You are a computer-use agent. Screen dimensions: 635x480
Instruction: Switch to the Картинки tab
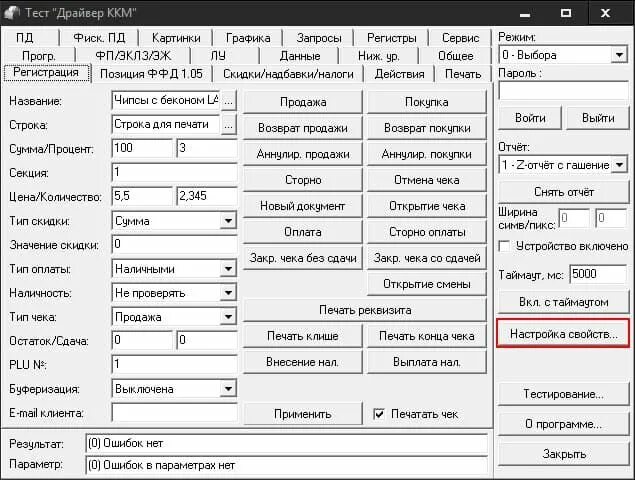pyautogui.click(x=176, y=38)
